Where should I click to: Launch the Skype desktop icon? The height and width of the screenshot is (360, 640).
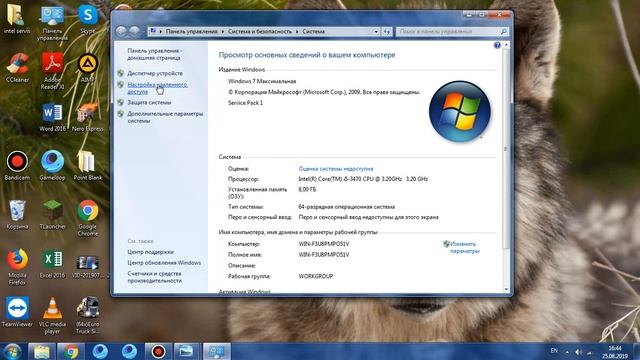point(87,19)
